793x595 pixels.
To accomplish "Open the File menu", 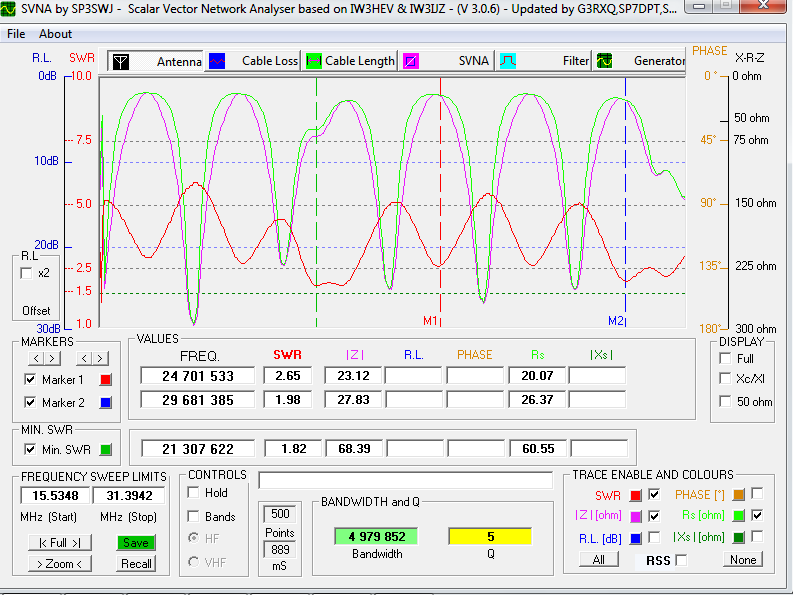I will point(16,34).
